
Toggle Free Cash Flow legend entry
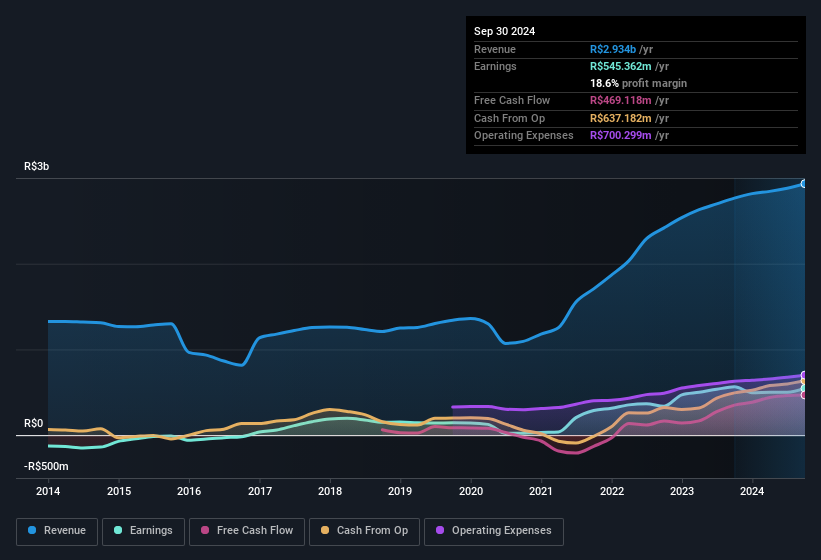[248, 530]
